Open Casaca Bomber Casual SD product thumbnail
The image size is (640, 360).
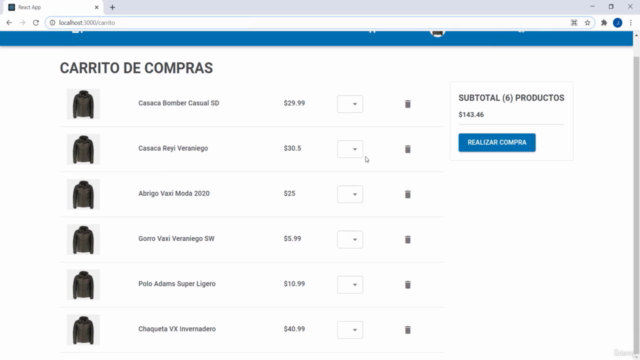point(83,104)
